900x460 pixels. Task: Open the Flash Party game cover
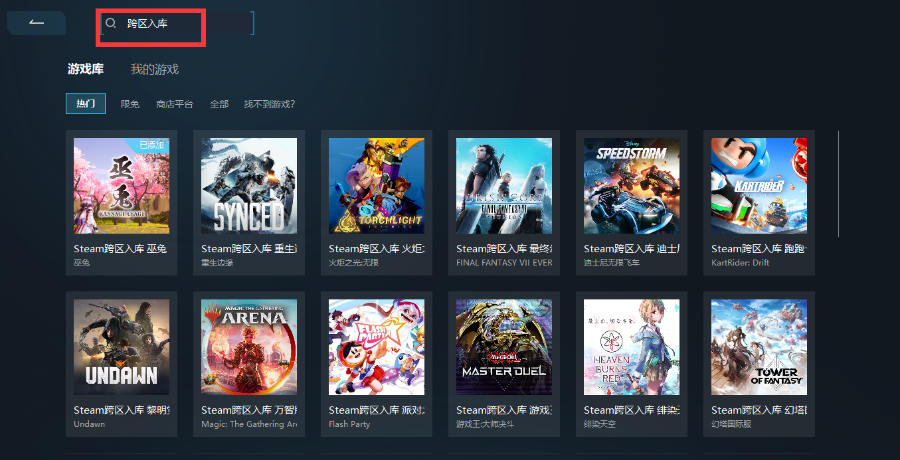pos(377,347)
